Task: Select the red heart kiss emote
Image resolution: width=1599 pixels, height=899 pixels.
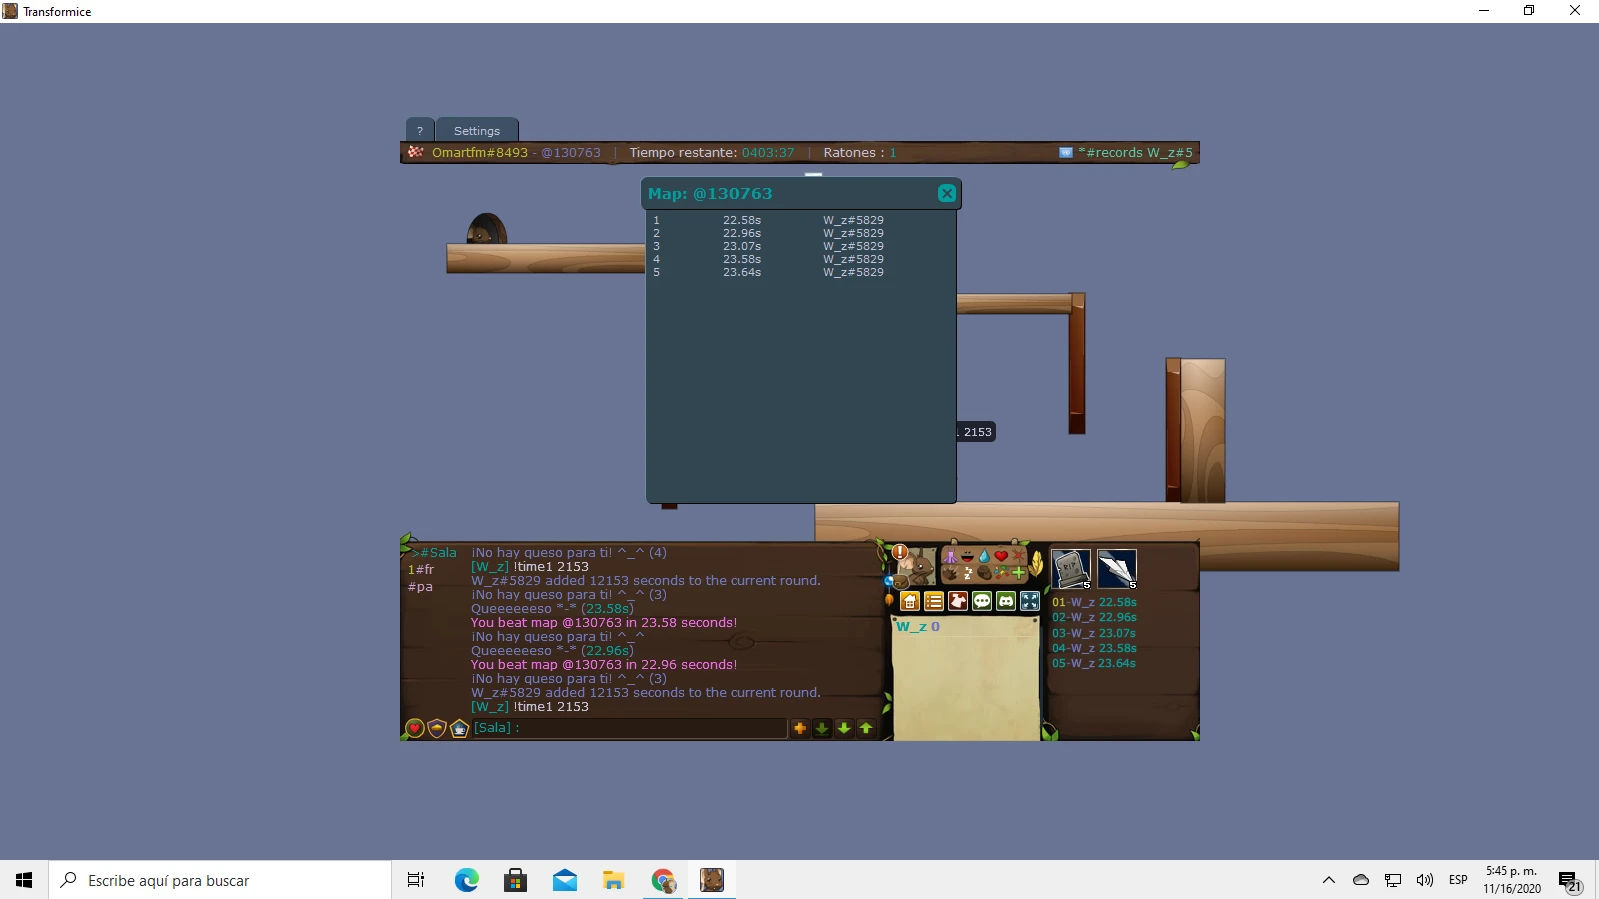Action: [x=1001, y=556]
